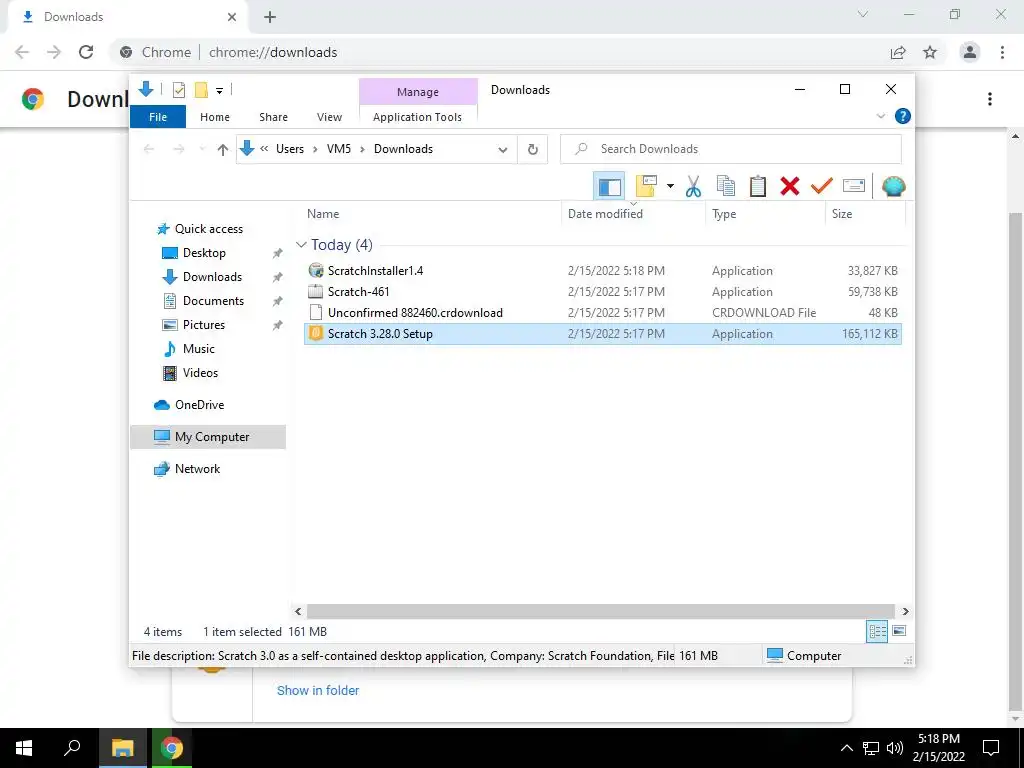Image resolution: width=1024 pixels, height=768 pixels.
Task: Switch to the Share ribbon tab
Action: 273,117
